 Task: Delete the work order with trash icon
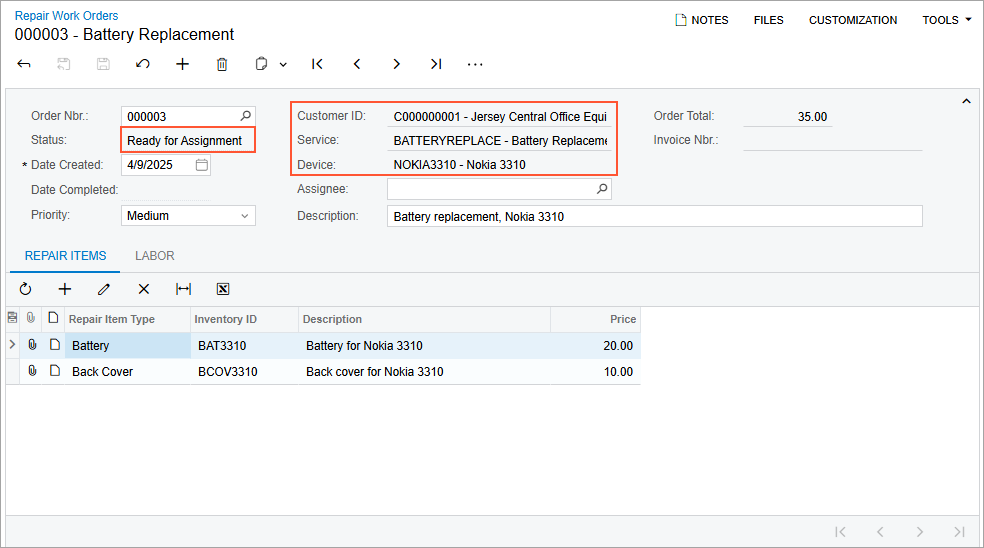tap(222, 64)
